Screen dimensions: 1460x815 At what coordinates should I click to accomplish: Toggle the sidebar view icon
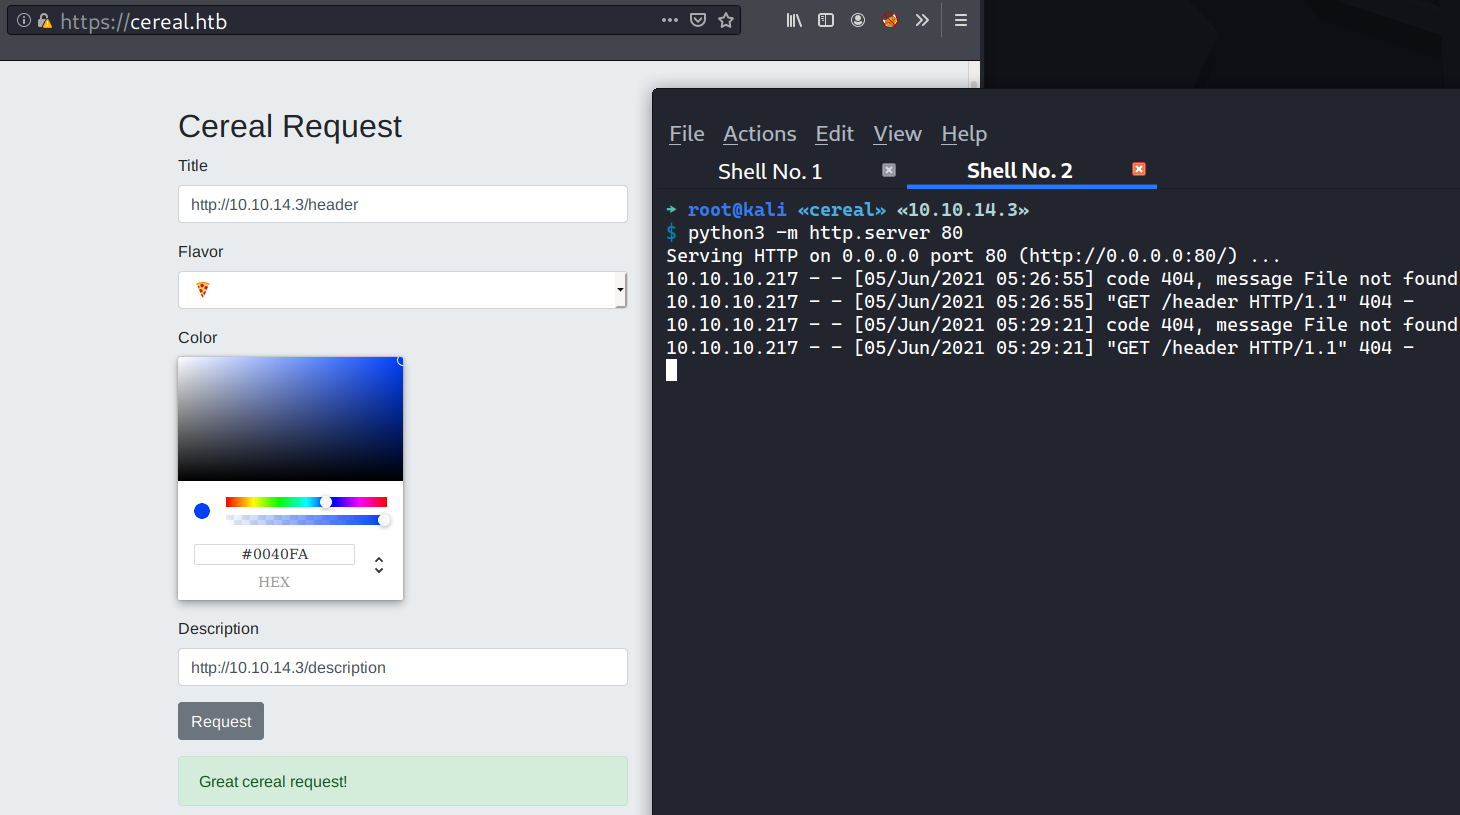tap(826, 20)
